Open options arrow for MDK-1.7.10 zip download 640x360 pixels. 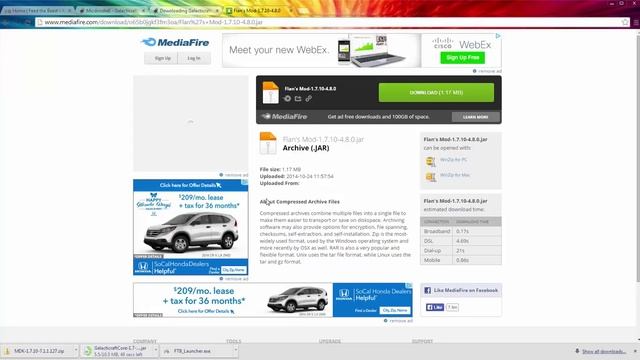coord(76,350)
